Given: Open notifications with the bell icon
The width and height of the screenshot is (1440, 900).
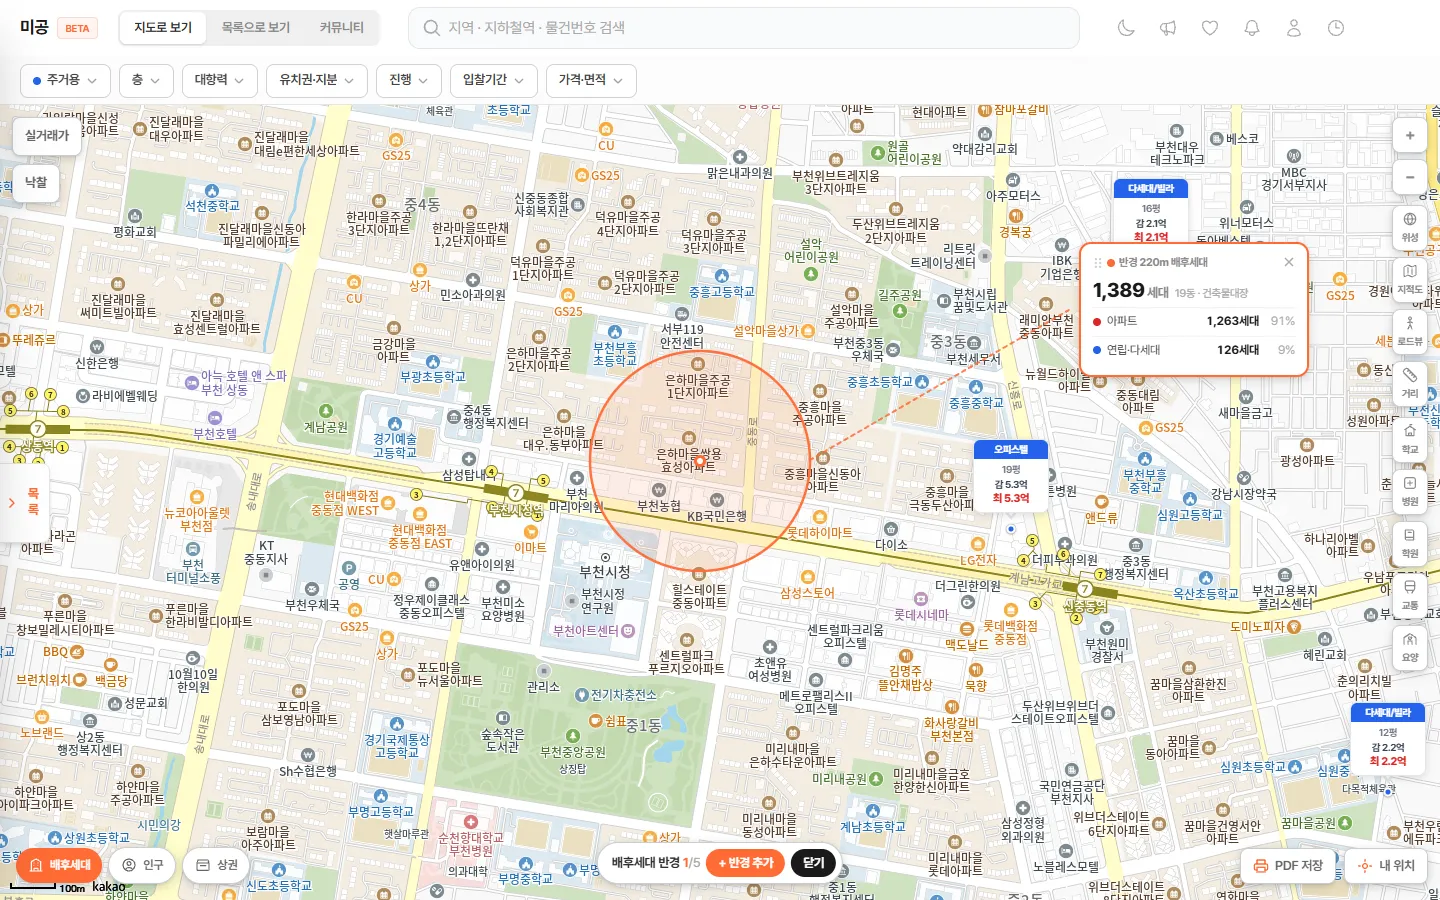Looking at the screenshot, I should (x=1252, y=28).
